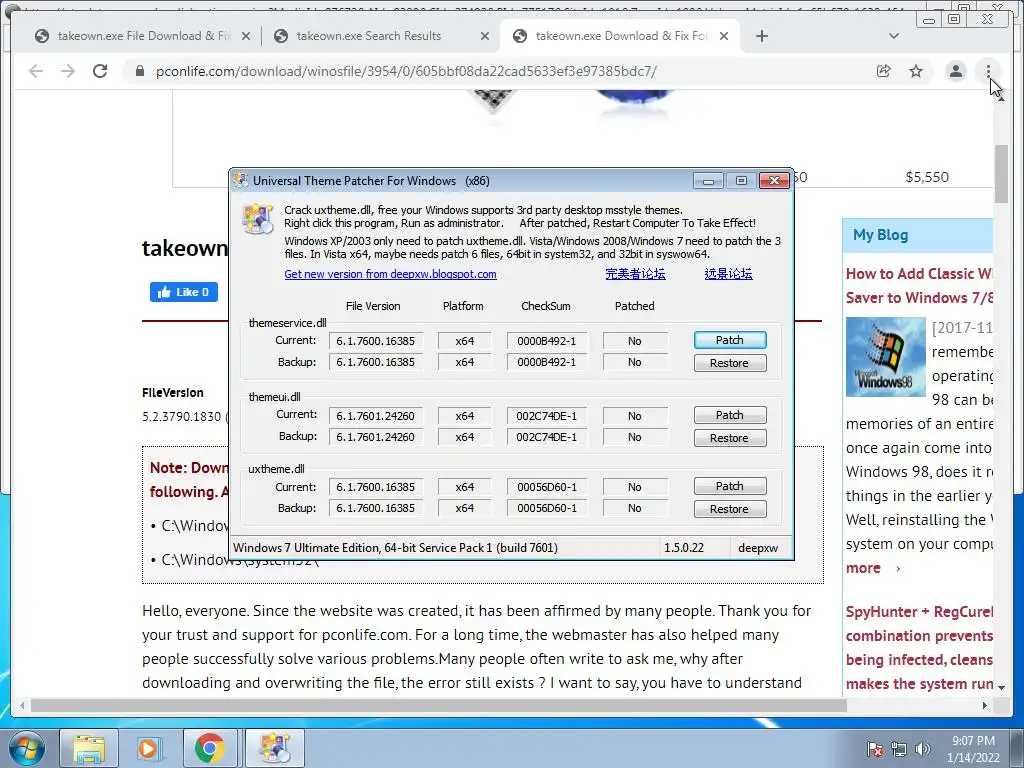The image size is (1024, 768).
Task: Click themeservice.dll current checksum 0000B492-1
Action: (546, 341)
